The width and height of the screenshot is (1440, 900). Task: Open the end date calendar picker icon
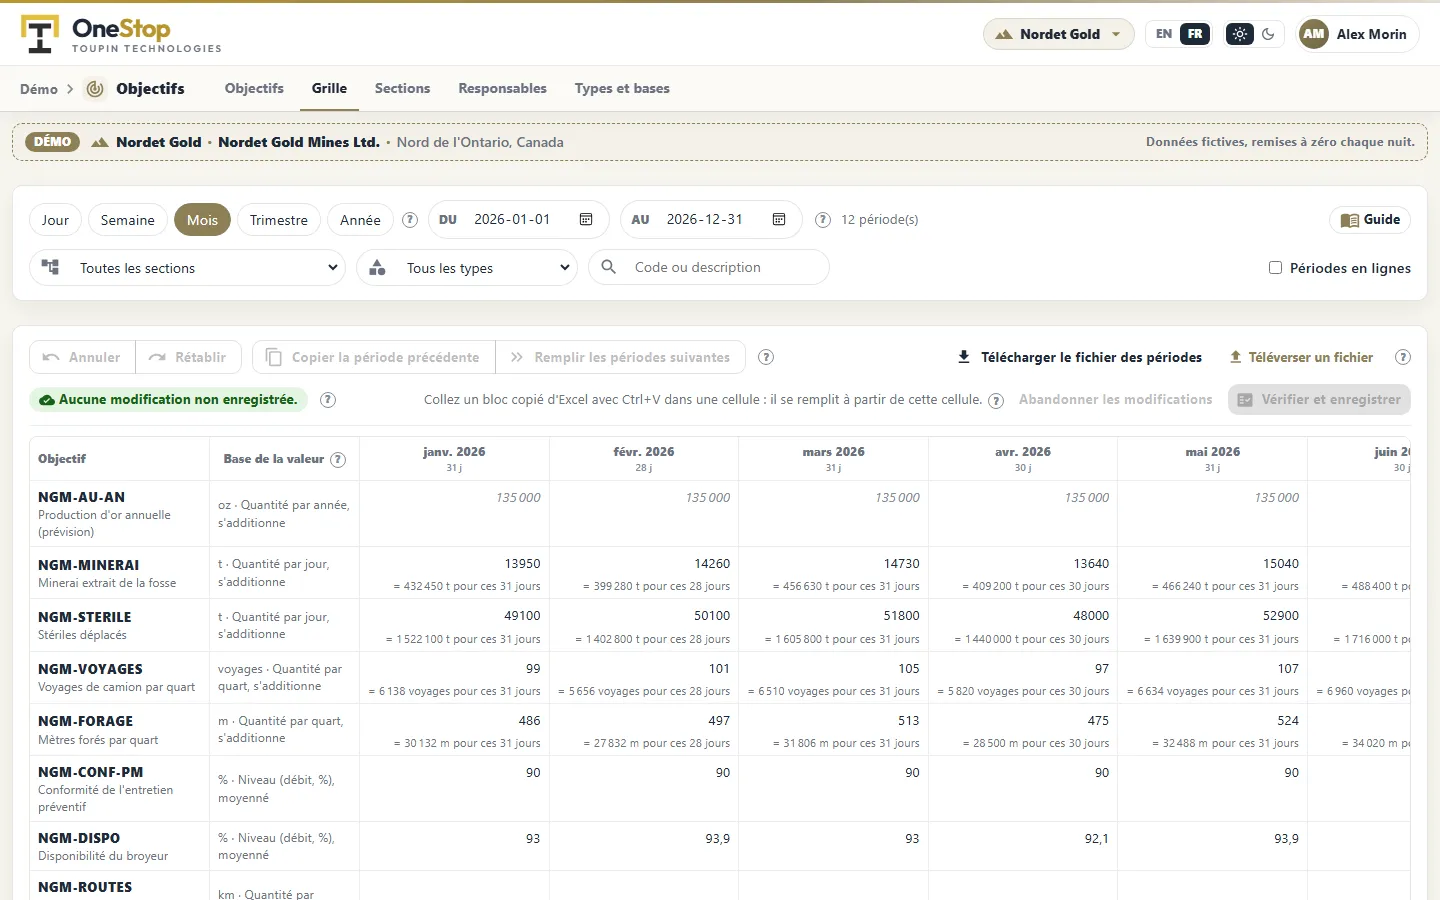(x=779, y=220)
